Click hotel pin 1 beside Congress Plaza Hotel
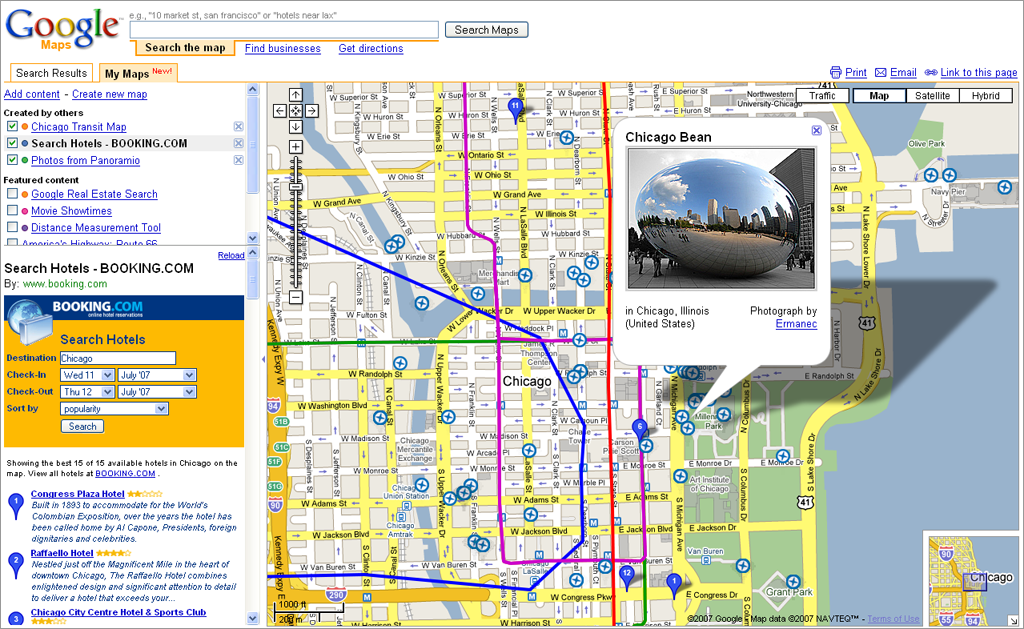 click(16, 506)
